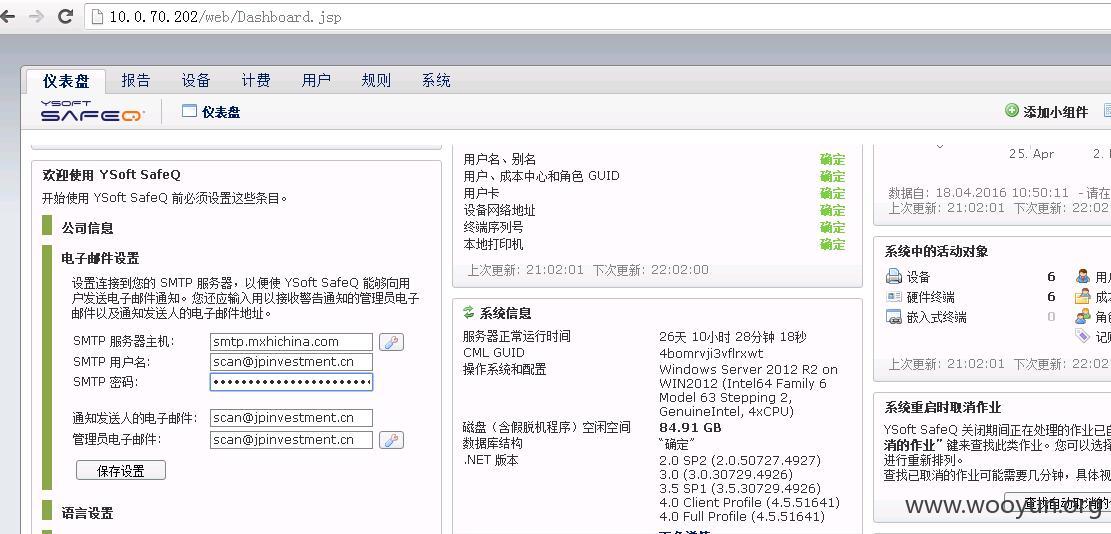Click the 系统重启时取消作业 panel title
Image resolution: width=1111 pixels, height=534 pixels.
[943, 407]
